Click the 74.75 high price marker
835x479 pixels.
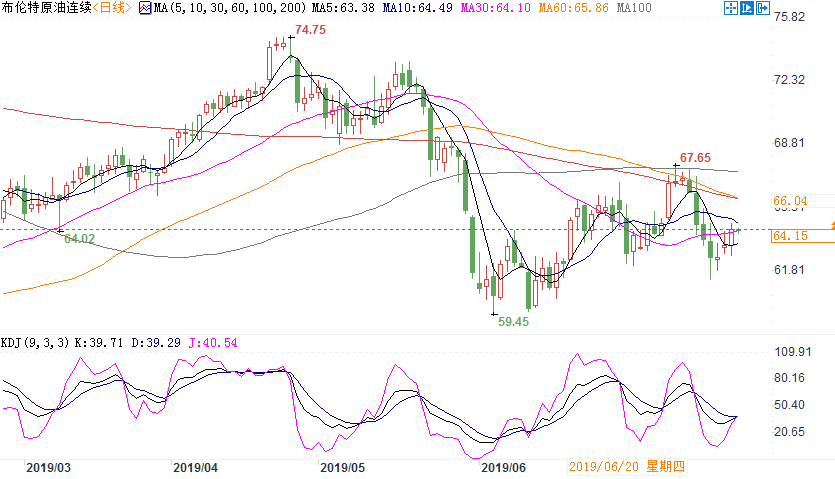[310, 30]
